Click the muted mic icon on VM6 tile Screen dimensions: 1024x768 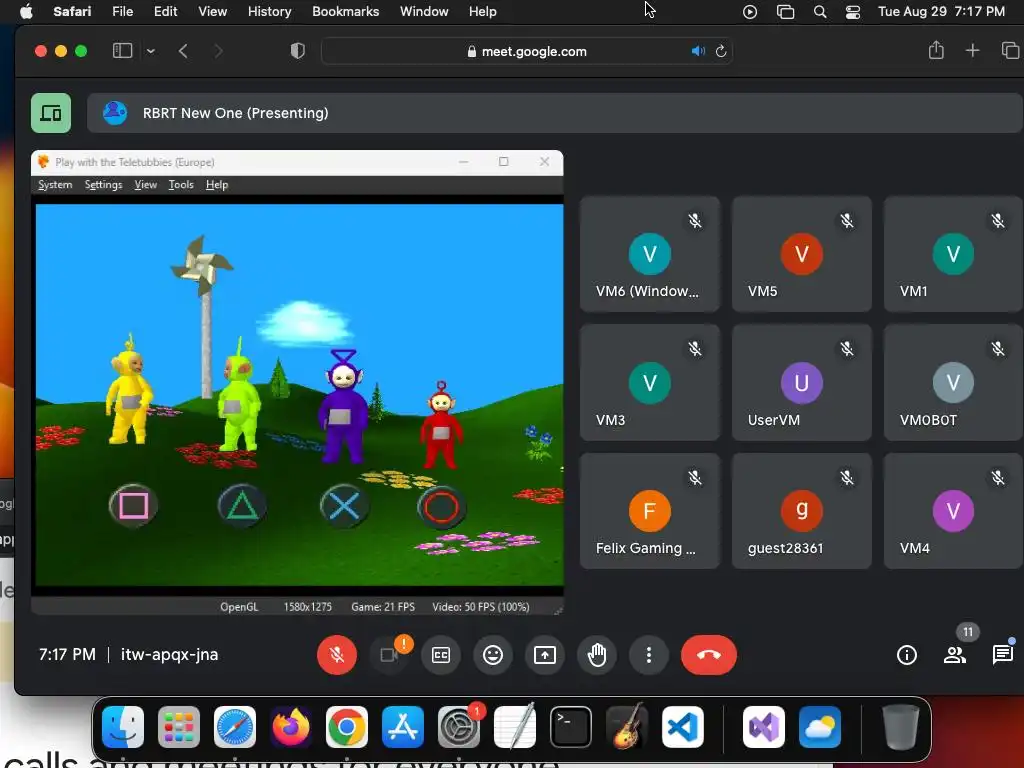(x=695, y=221)
